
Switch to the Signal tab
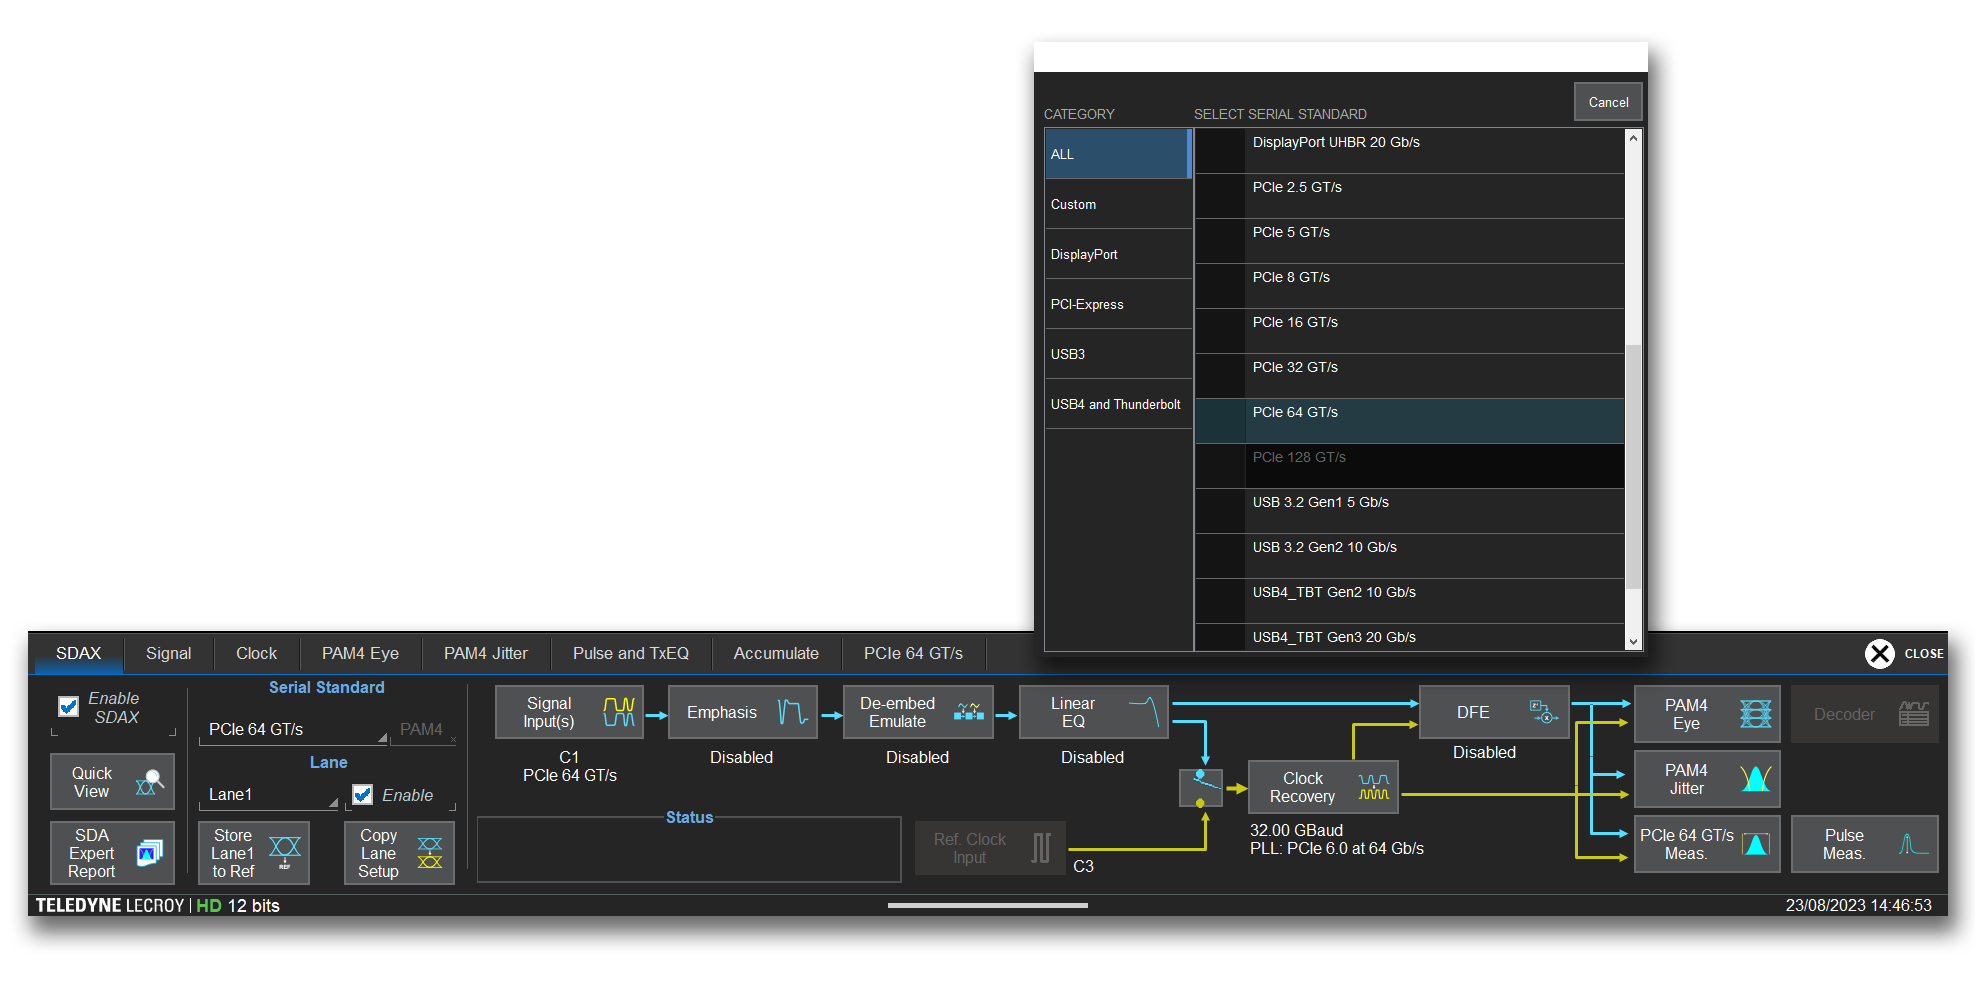pos(168,653)
